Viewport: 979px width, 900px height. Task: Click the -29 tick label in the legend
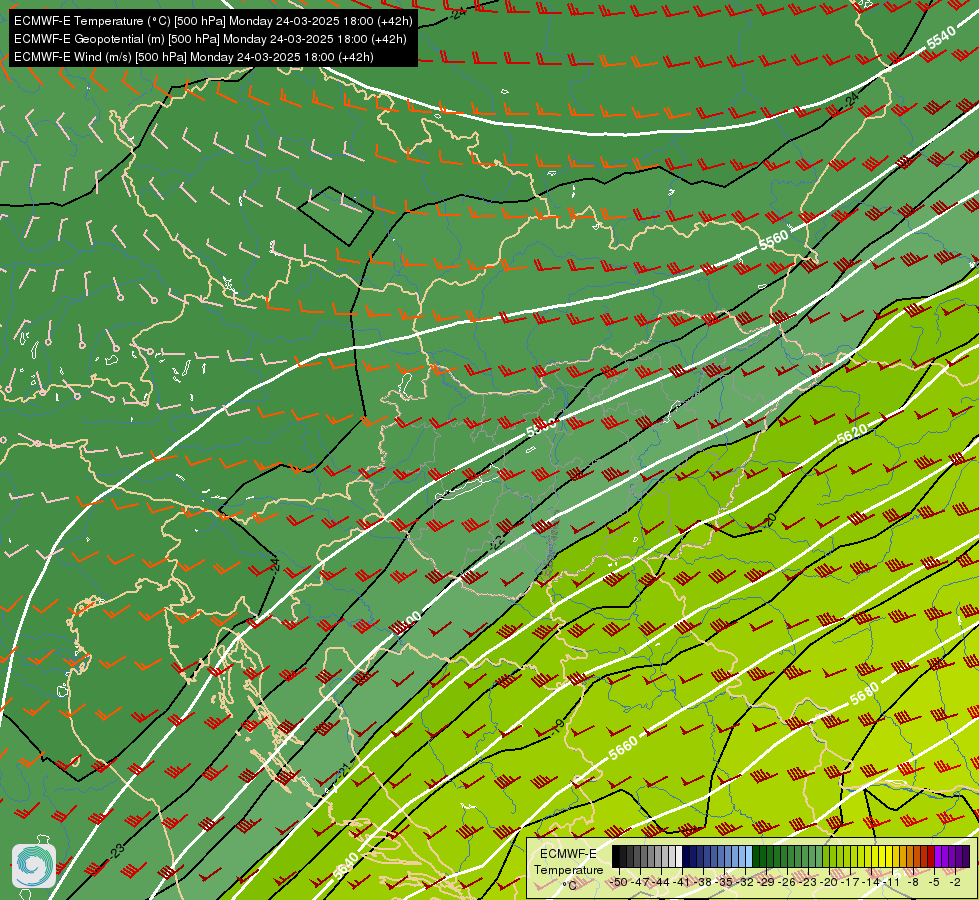[767, 882]
